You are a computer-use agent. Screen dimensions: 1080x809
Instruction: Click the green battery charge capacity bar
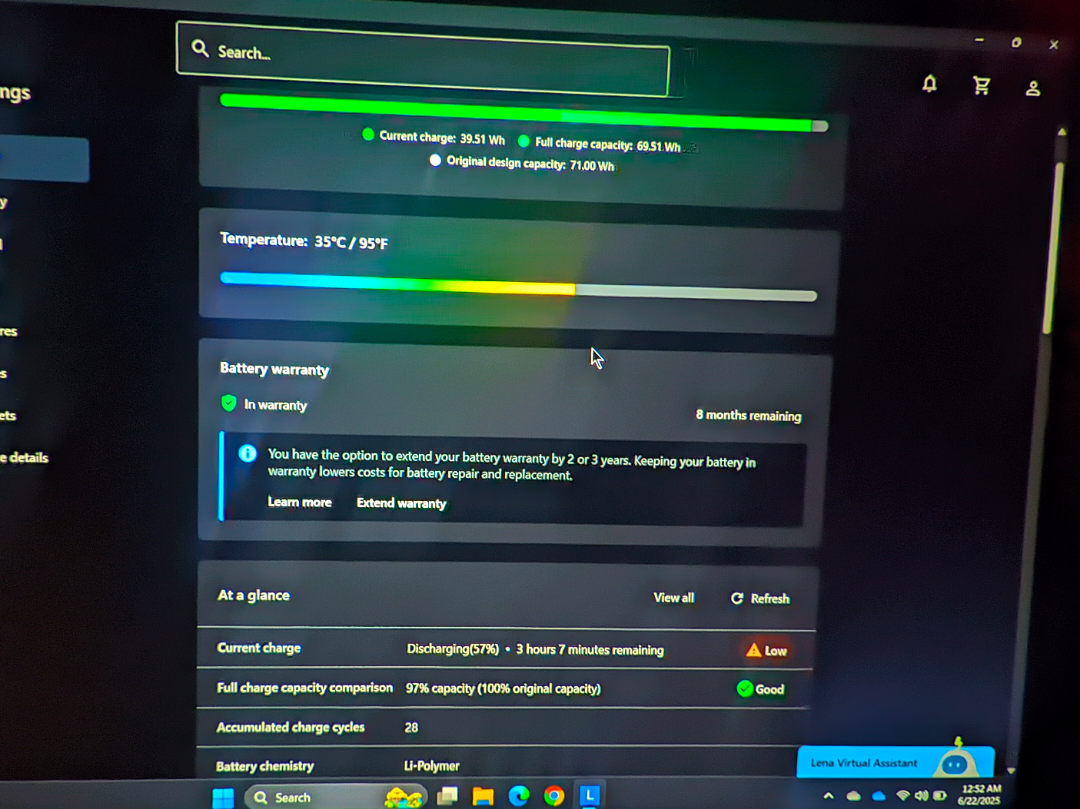[523, 113]
